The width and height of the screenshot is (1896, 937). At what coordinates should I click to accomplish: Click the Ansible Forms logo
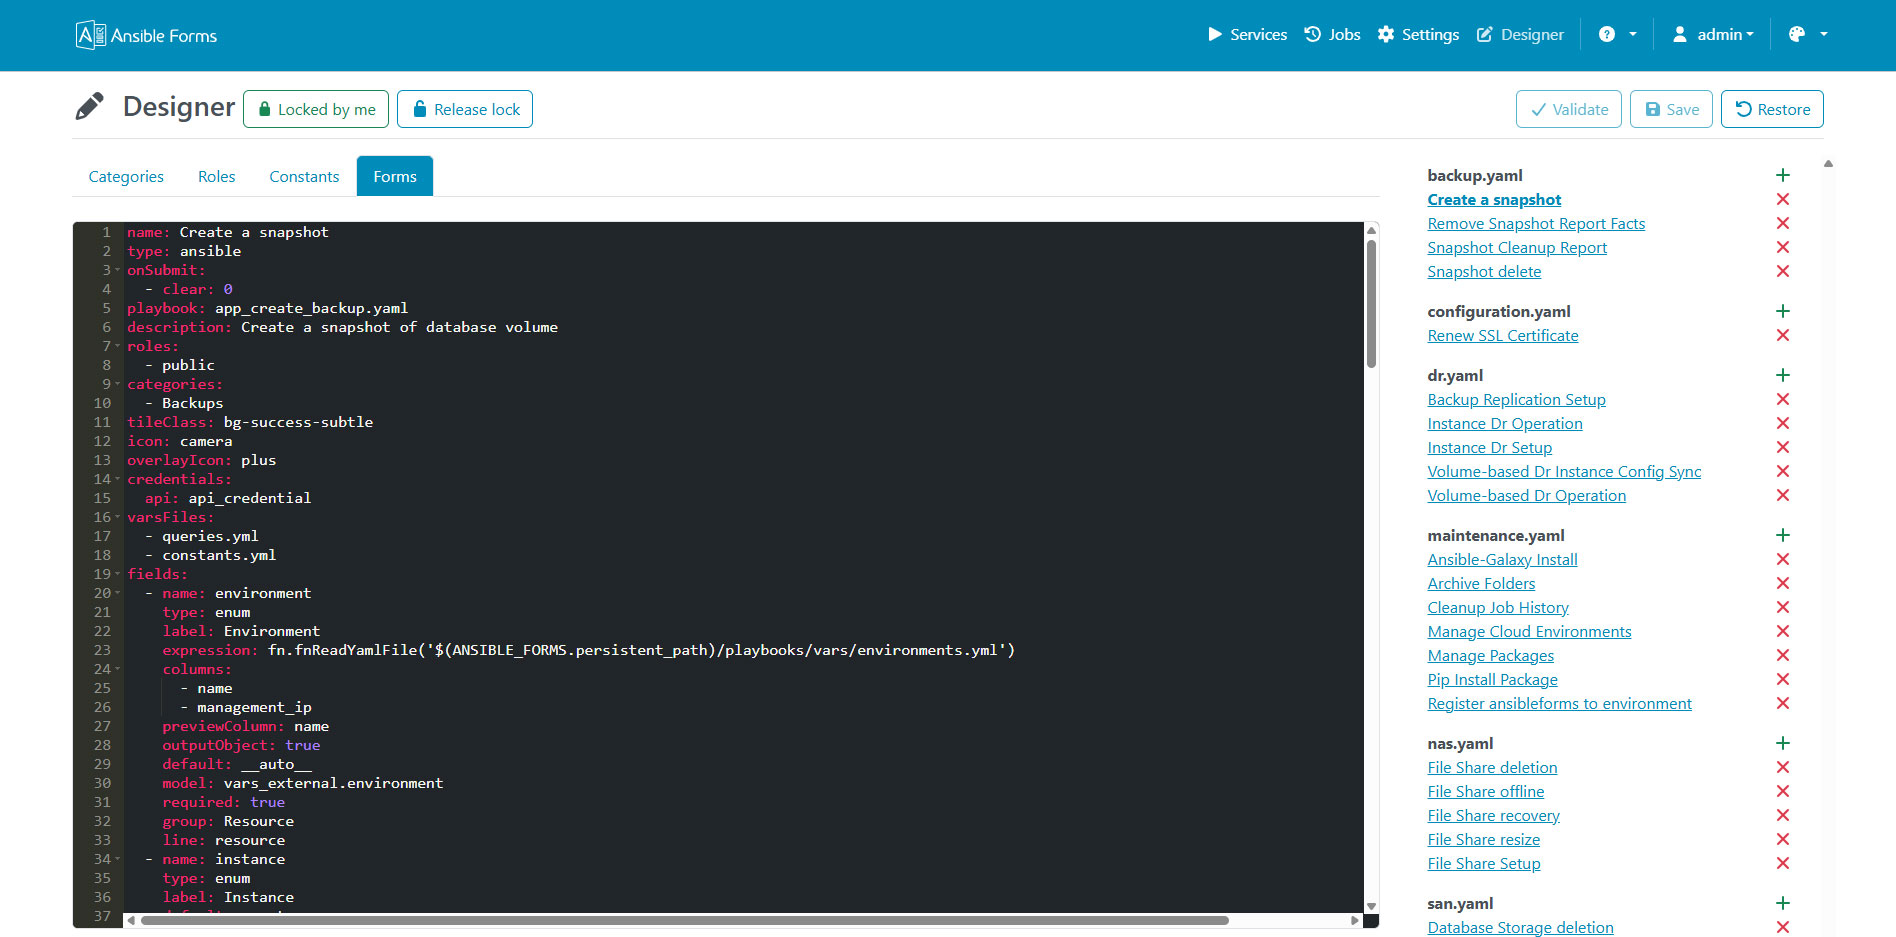point(145,34)
